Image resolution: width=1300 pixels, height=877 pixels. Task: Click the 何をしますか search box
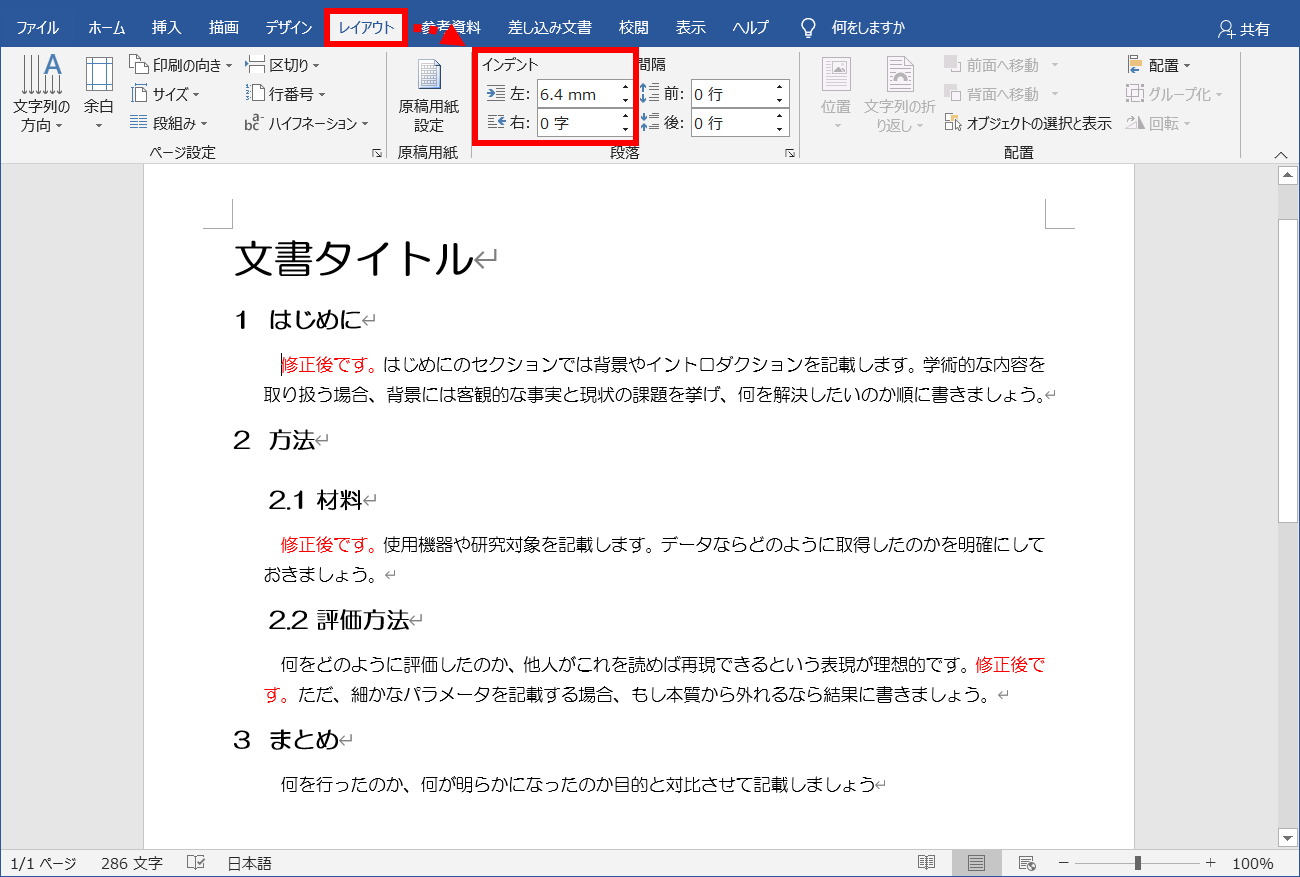[x=867, y=28]
